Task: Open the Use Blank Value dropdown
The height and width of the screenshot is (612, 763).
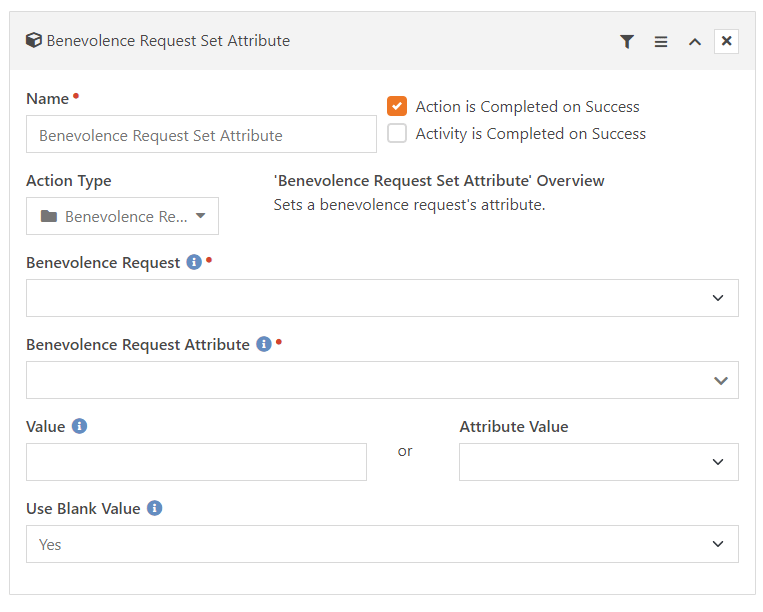Action: 382,544
